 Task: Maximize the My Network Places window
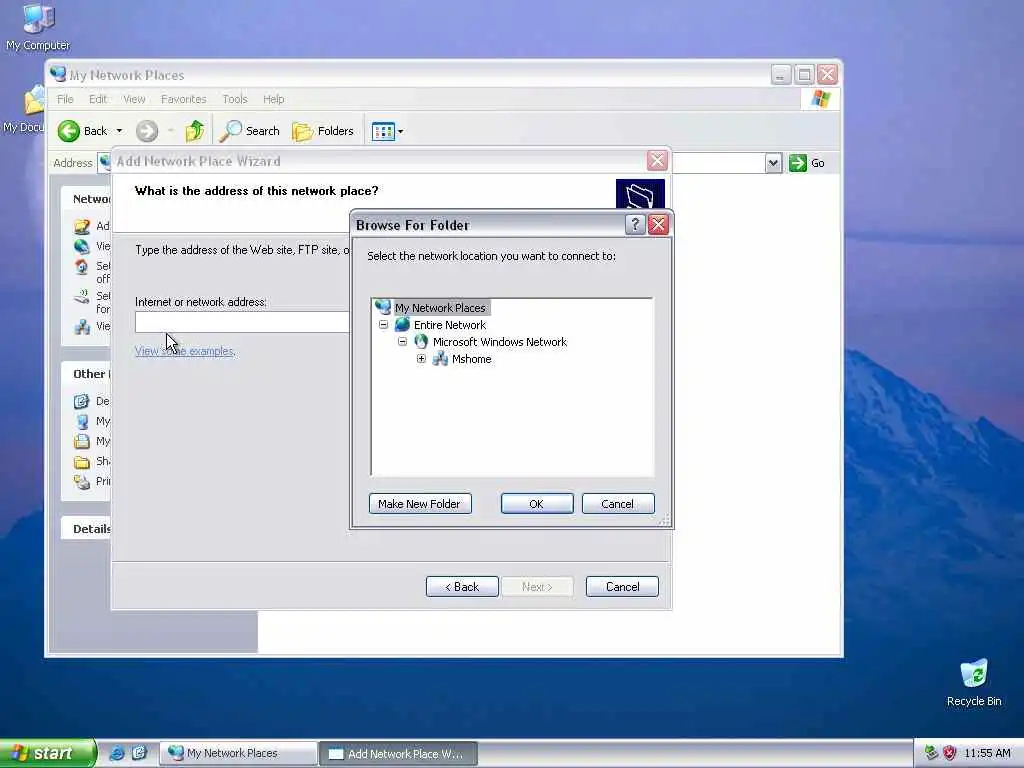pos(805,74)
